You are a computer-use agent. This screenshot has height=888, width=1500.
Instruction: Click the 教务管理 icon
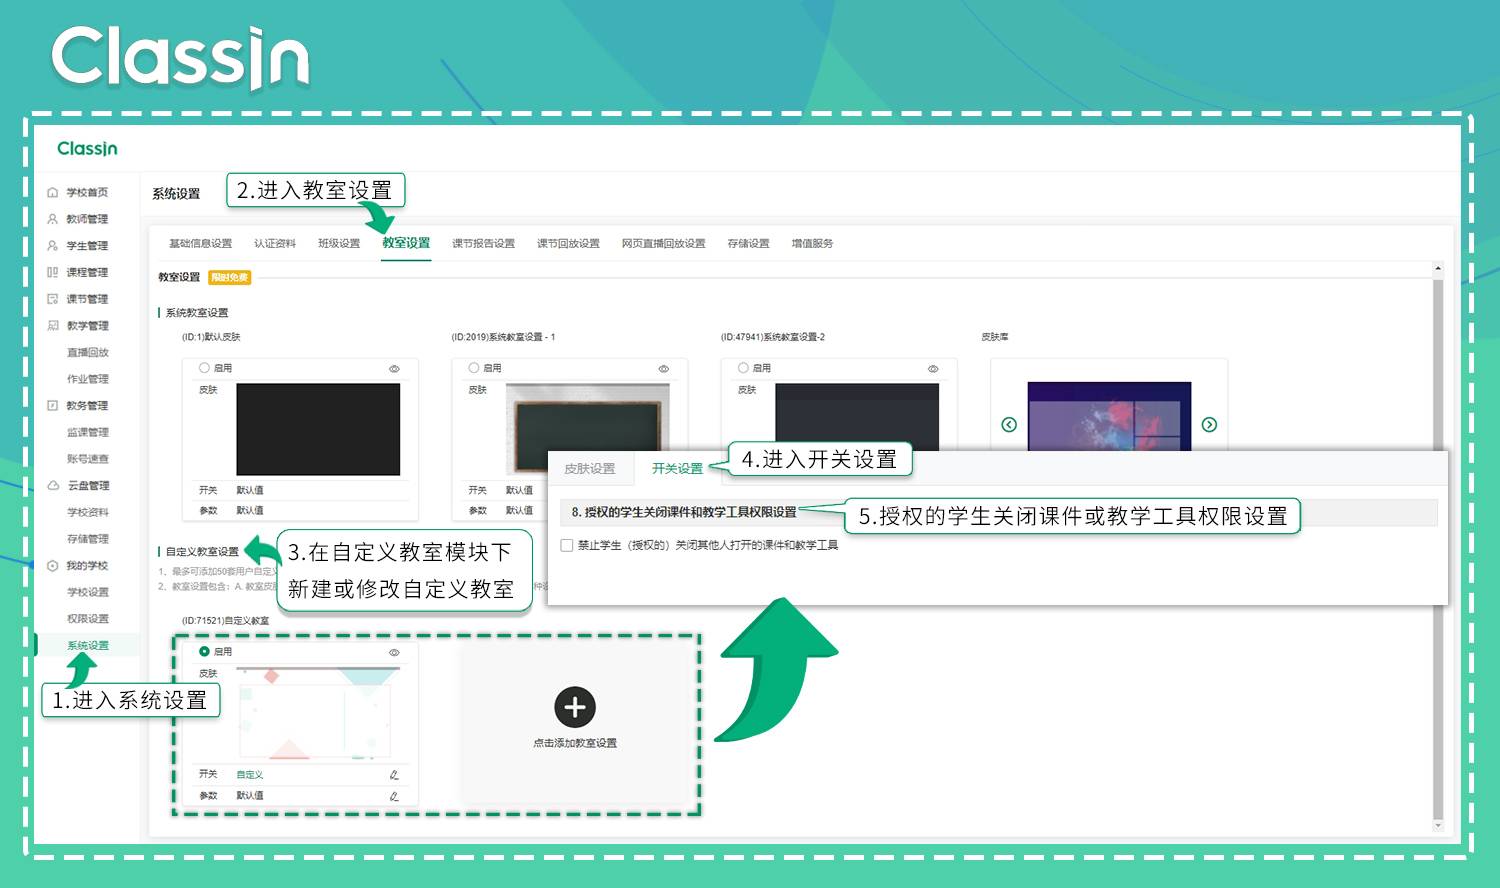(53, 406)
